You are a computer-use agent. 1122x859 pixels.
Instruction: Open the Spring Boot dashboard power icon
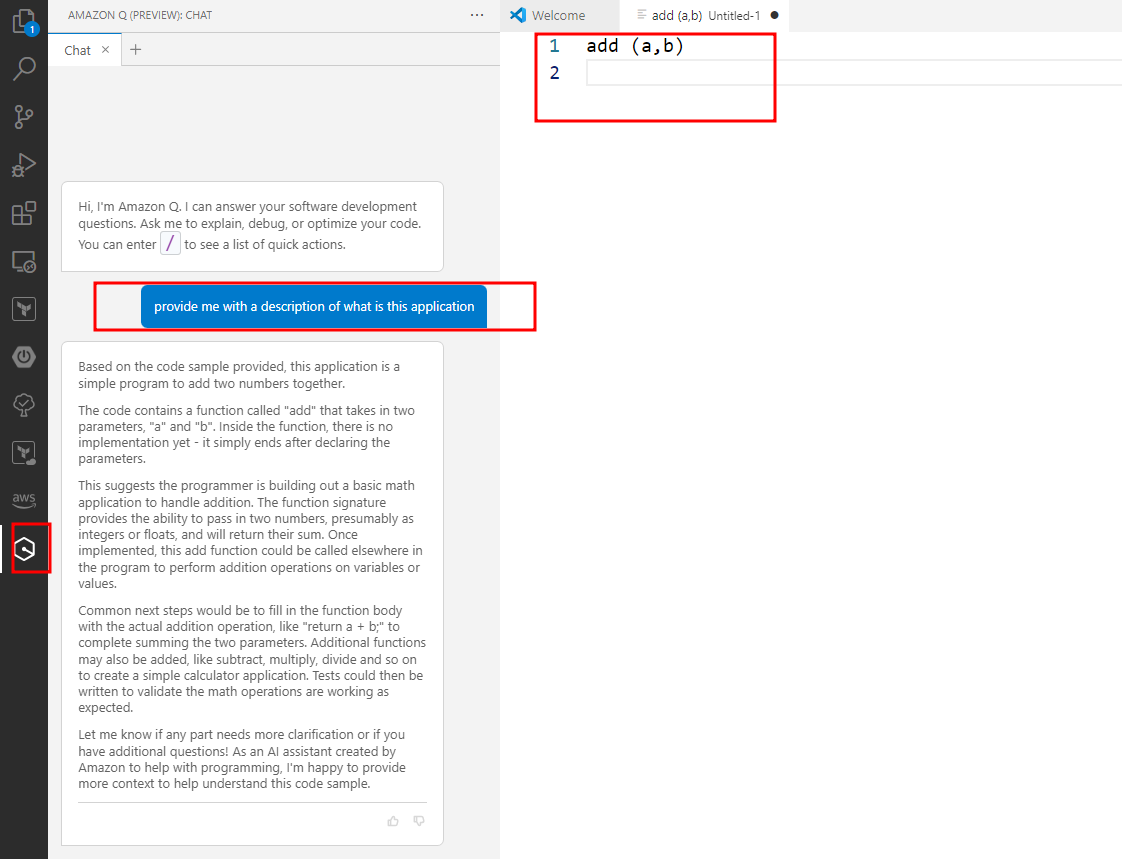(x=24, y=356)
